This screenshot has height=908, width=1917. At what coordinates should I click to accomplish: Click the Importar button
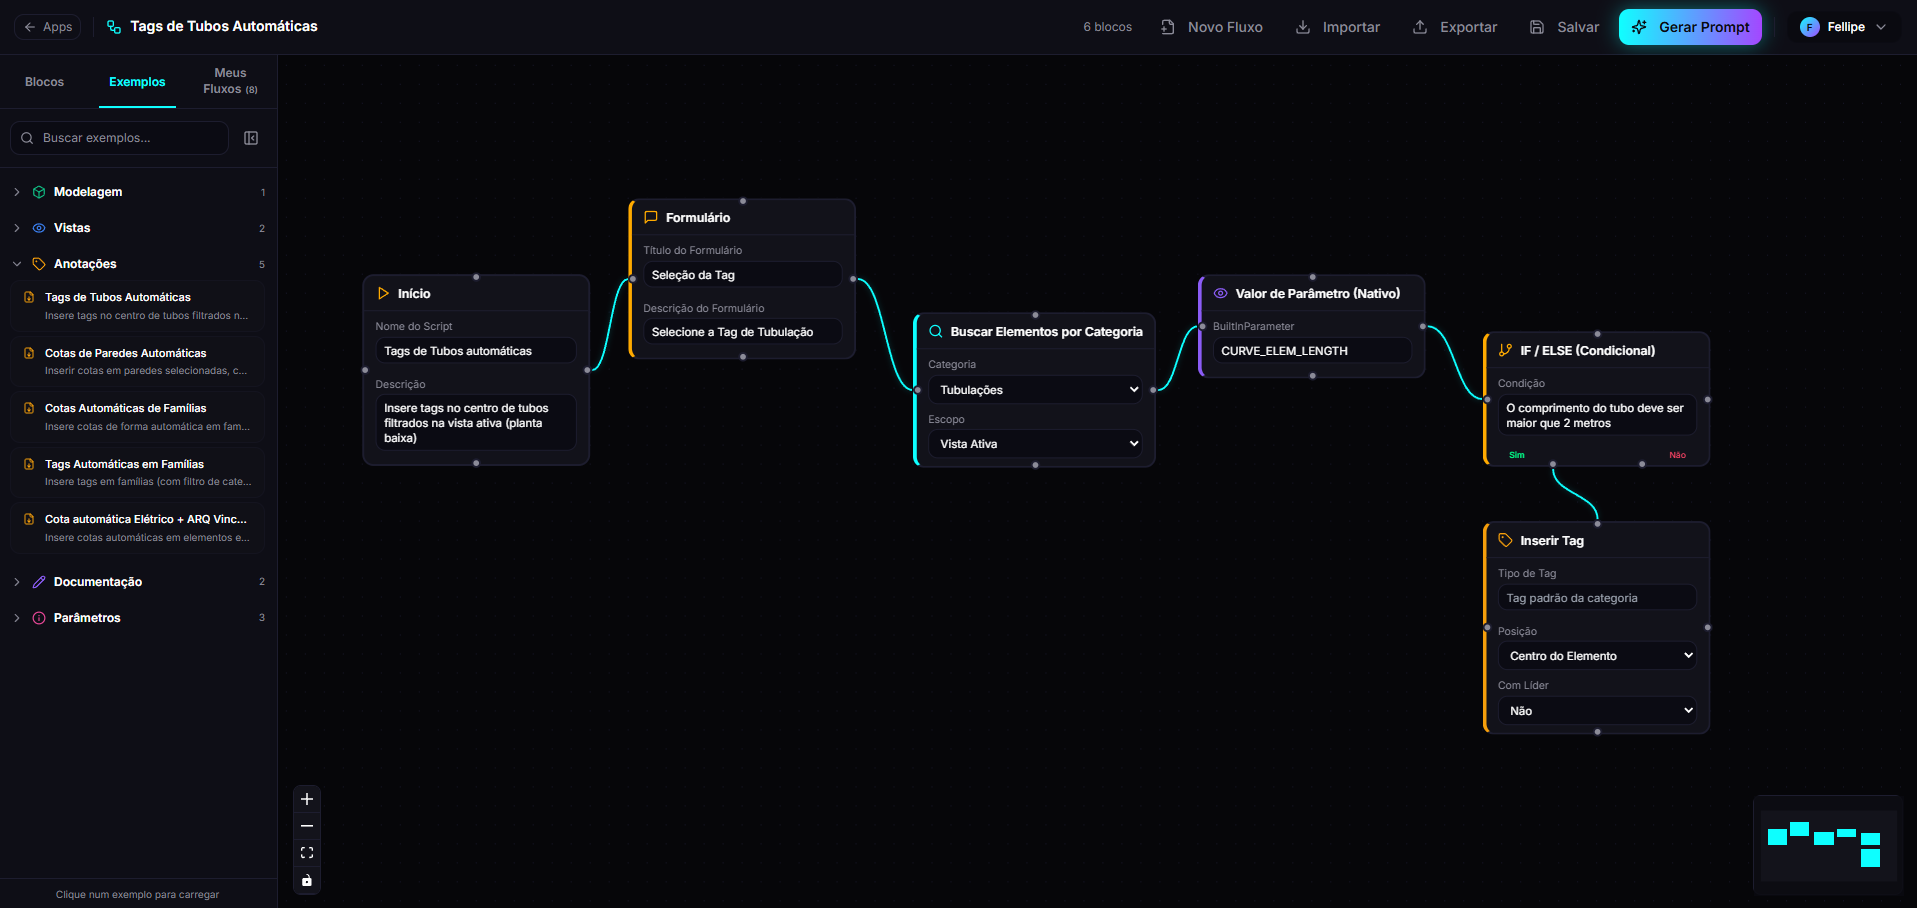click(x=1338, y=27)
